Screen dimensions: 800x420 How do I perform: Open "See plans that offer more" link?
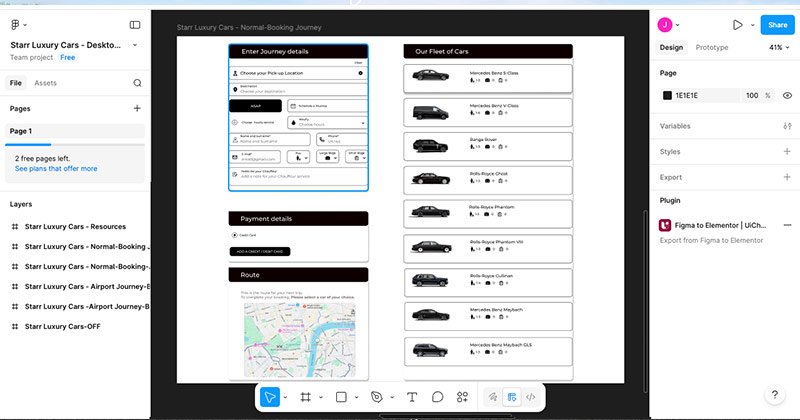tap(56, 169)
